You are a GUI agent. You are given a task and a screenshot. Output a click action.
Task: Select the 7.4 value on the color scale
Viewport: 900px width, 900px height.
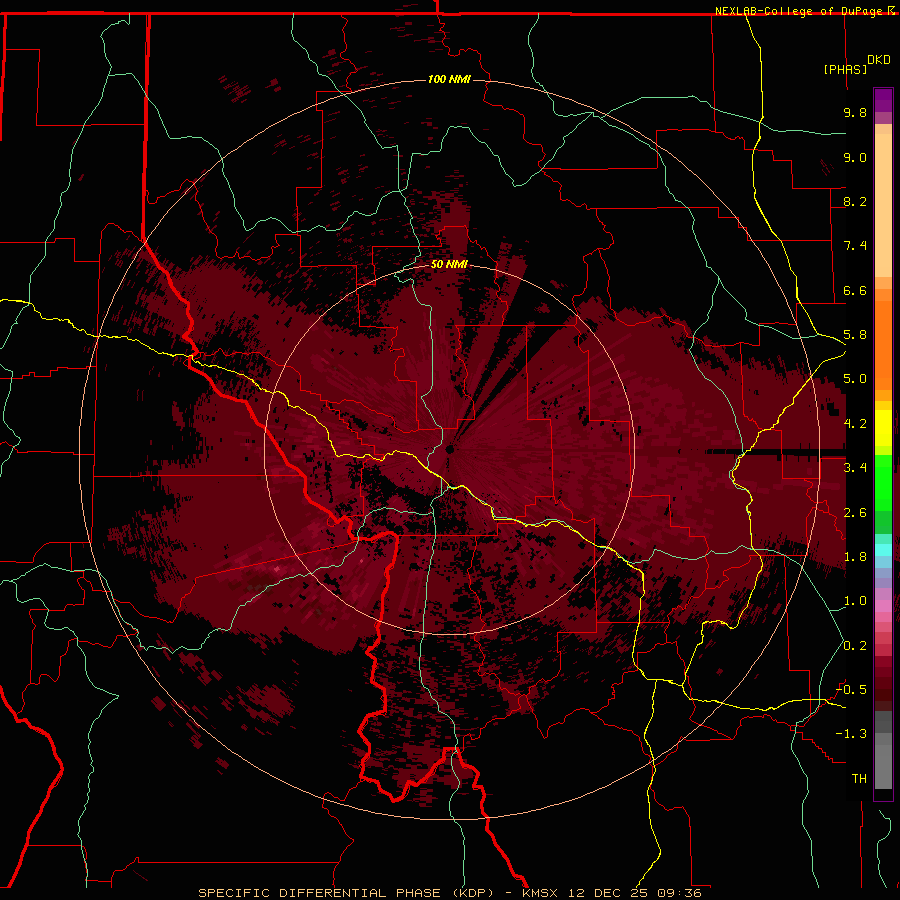(x=855, y=246)
